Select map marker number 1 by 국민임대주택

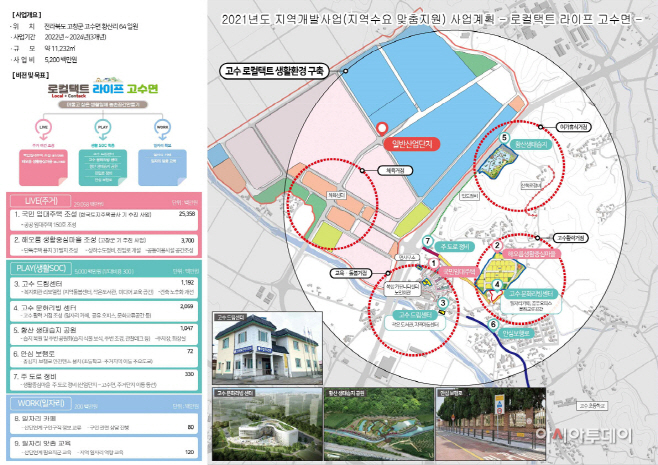(x=433, y=263)
